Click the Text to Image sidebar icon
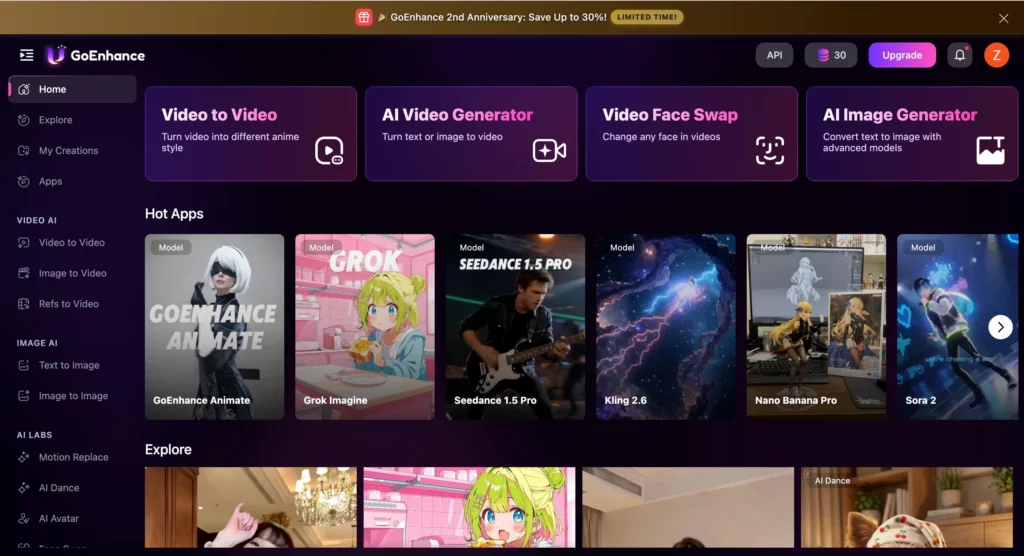Screen dimensions: 1024x556 (24, 365)
